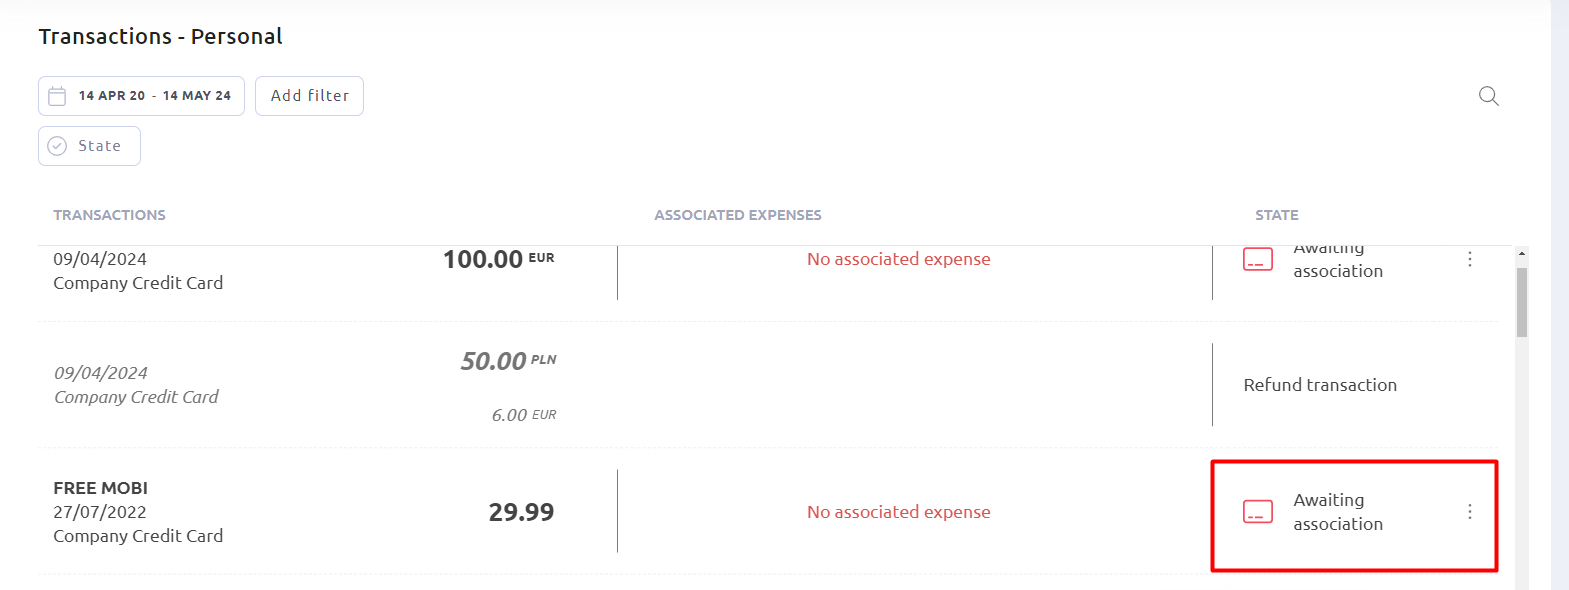Click the checkmark circle icon in State filter
The image size is (1569, 590).
pyautogui.click(x=57, y=146)
